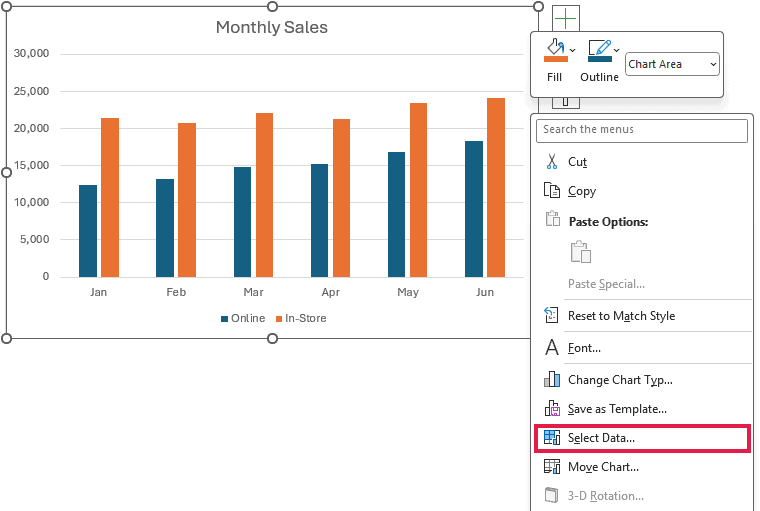Screen dimensions: 760x511
Task: Click the Paste Options clipboard button
Action: (x=580, y=252)
